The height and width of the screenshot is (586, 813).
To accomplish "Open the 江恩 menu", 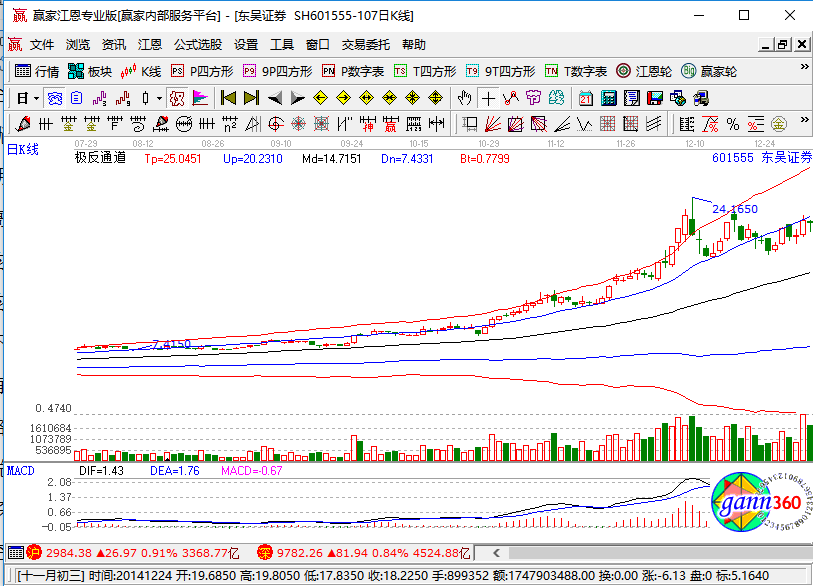I will [x=150, y=45].
